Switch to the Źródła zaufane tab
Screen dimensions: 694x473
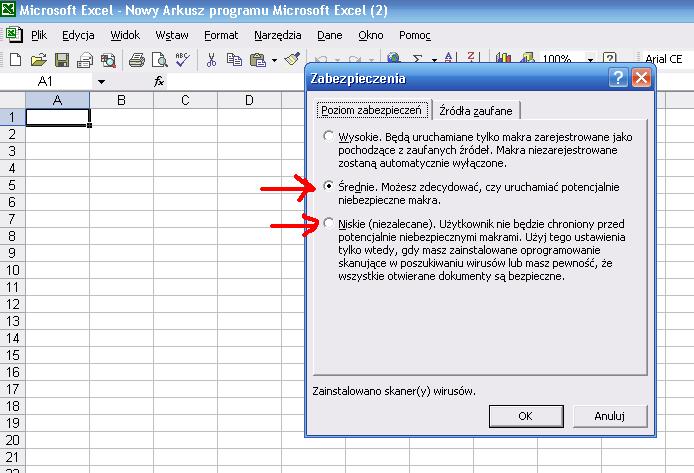coord(476,111)
